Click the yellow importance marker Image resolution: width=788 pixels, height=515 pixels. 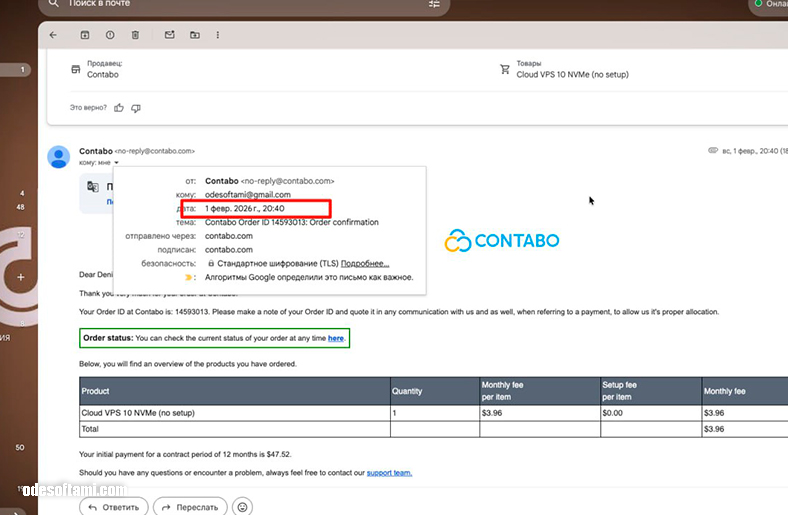coord(189,277)
